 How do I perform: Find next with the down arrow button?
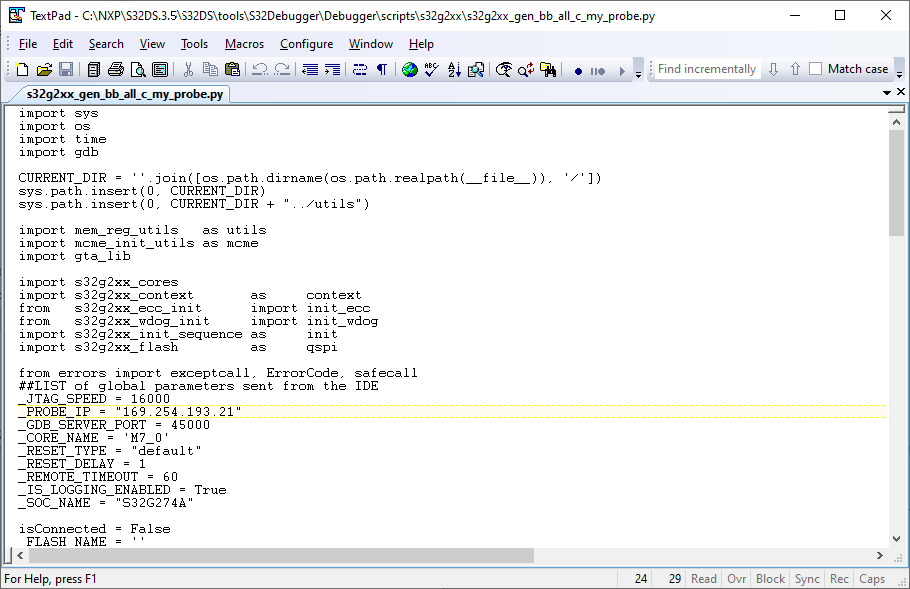click(773, 69)
